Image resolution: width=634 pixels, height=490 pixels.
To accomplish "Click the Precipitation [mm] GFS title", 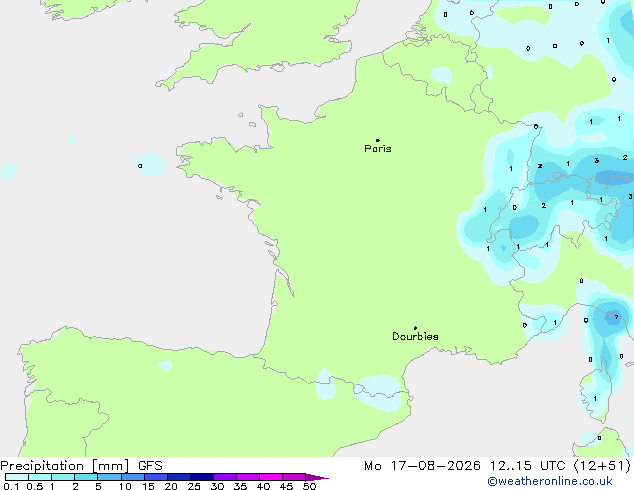I will (81, 466).
